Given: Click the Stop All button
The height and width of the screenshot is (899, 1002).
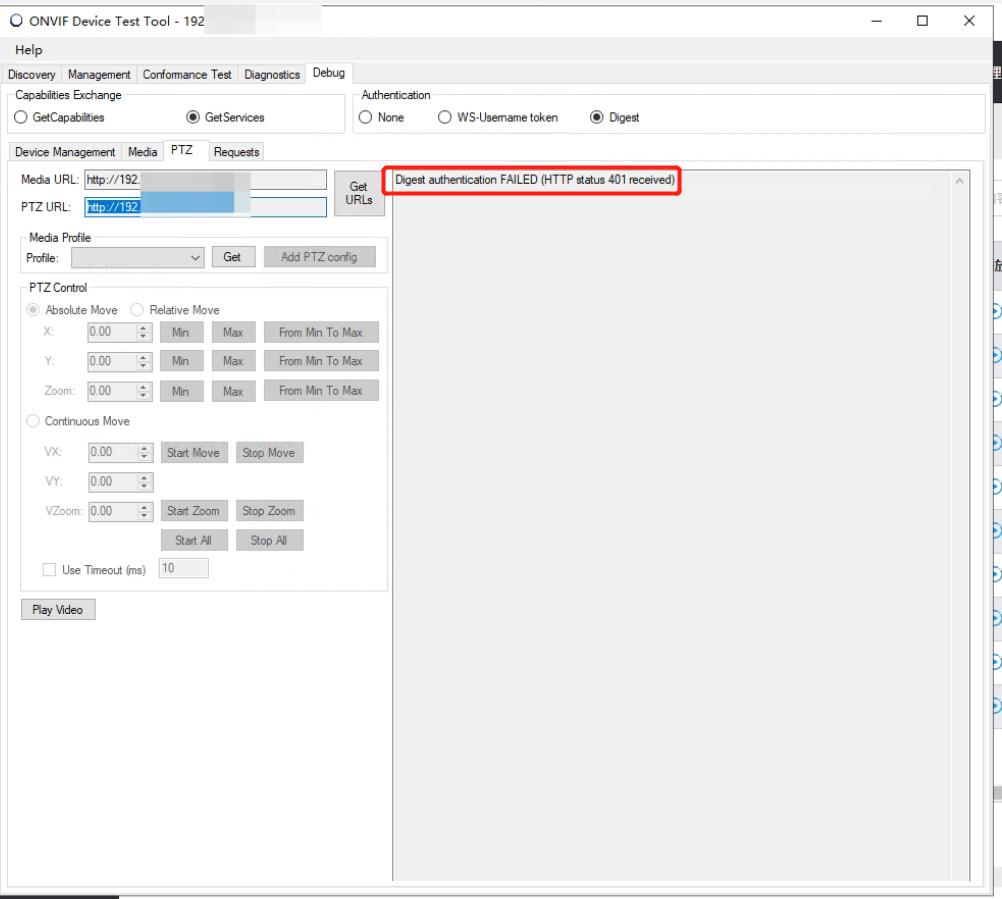Looking at the screenshot, I should [x=269, y=540].
